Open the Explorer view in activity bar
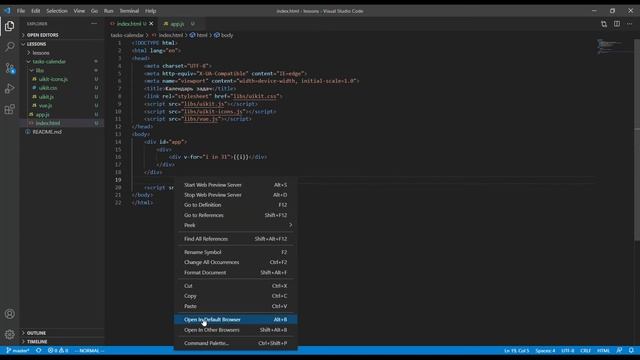Viewport: 640px width, 360px height. [9, 26]
